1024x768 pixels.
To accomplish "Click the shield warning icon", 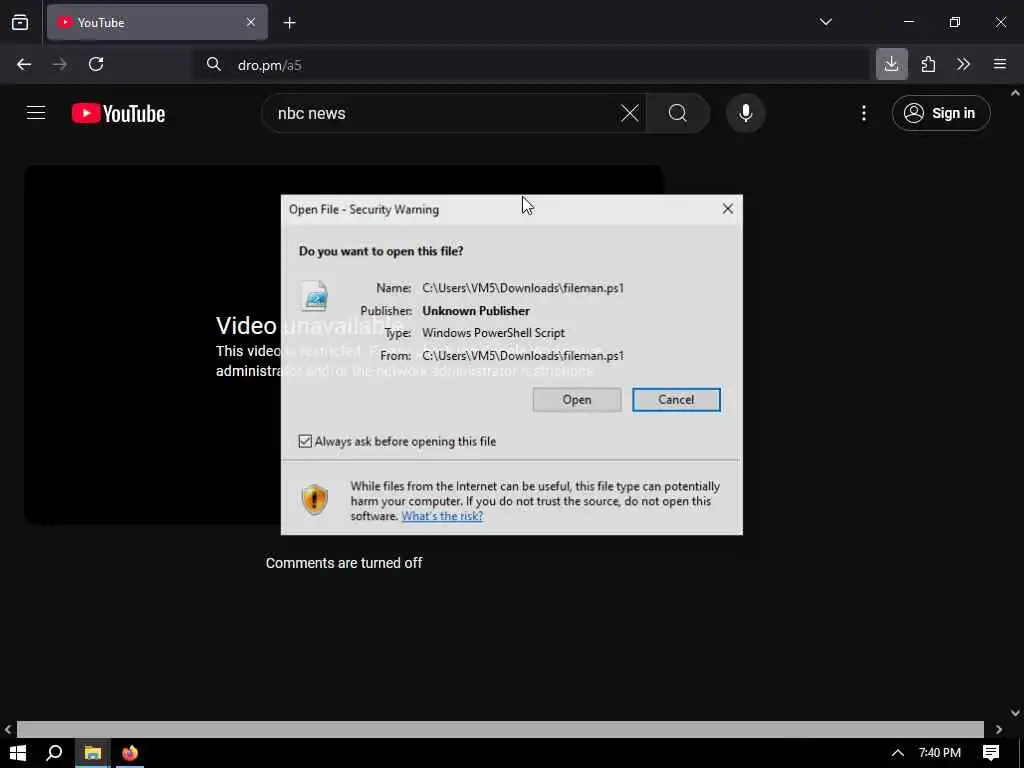I will 314,500.
